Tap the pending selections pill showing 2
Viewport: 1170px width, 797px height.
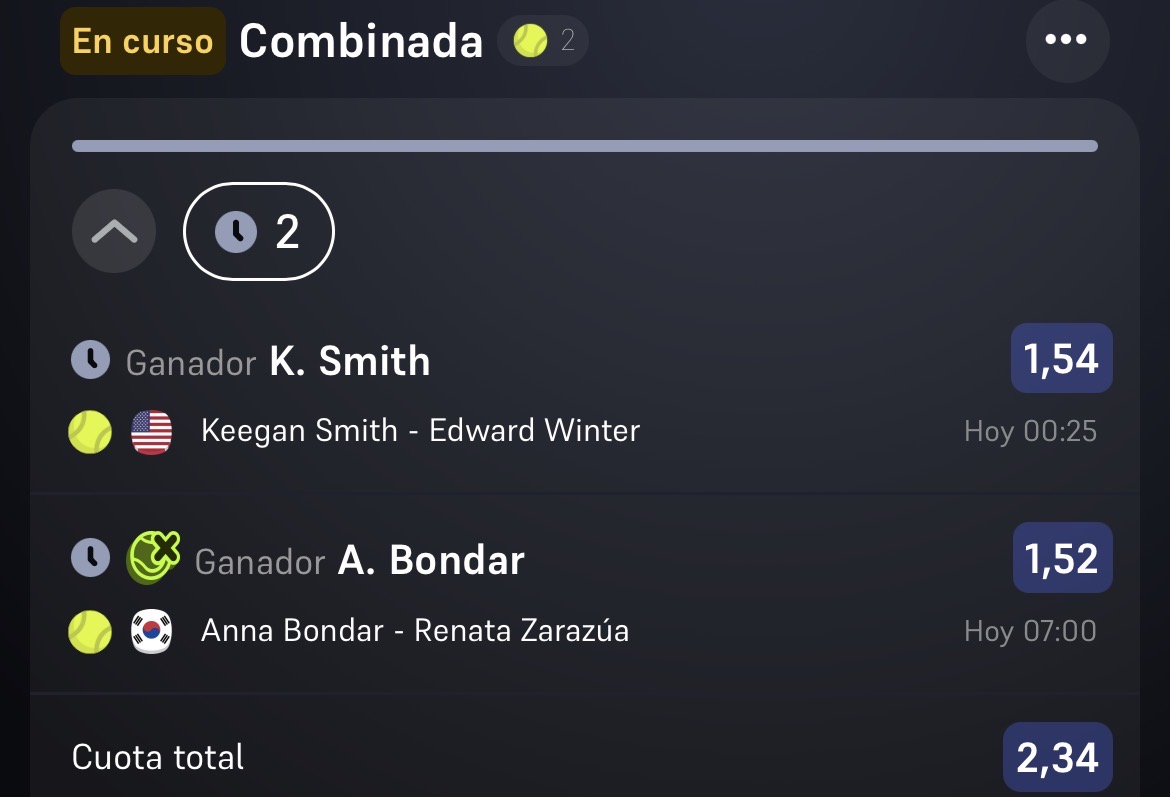tap(259, 231)
